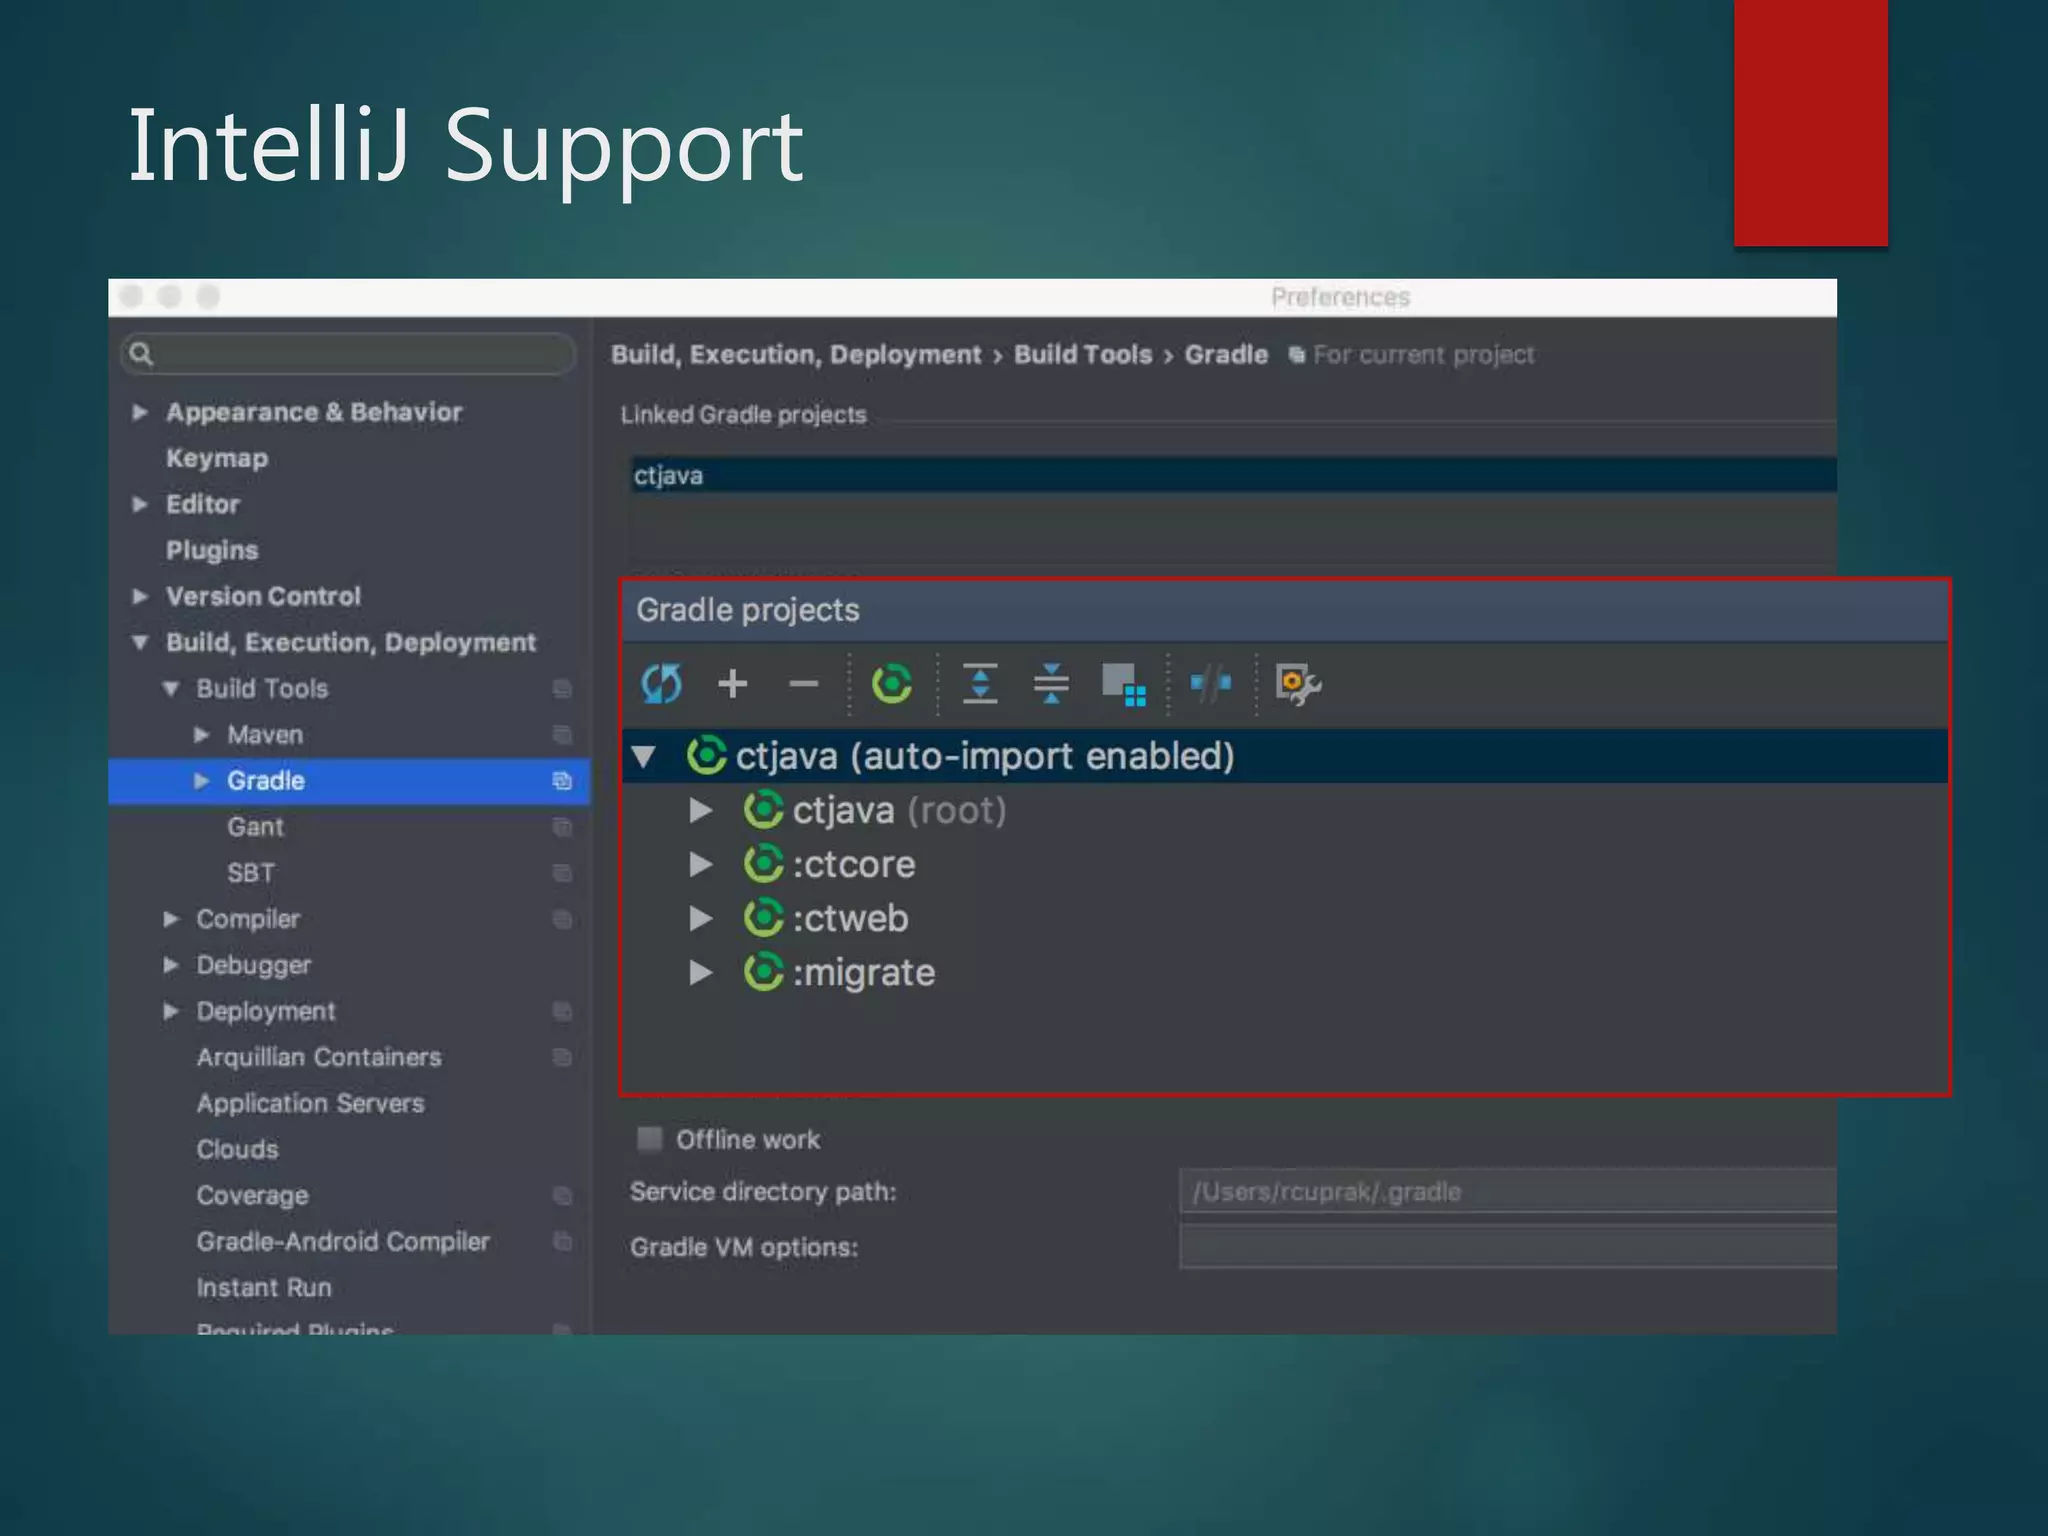Image resolution: width=2048 pixels, height=1536 pixels.
Task: Select SBT under Build Tools
Action: (250, 873)
